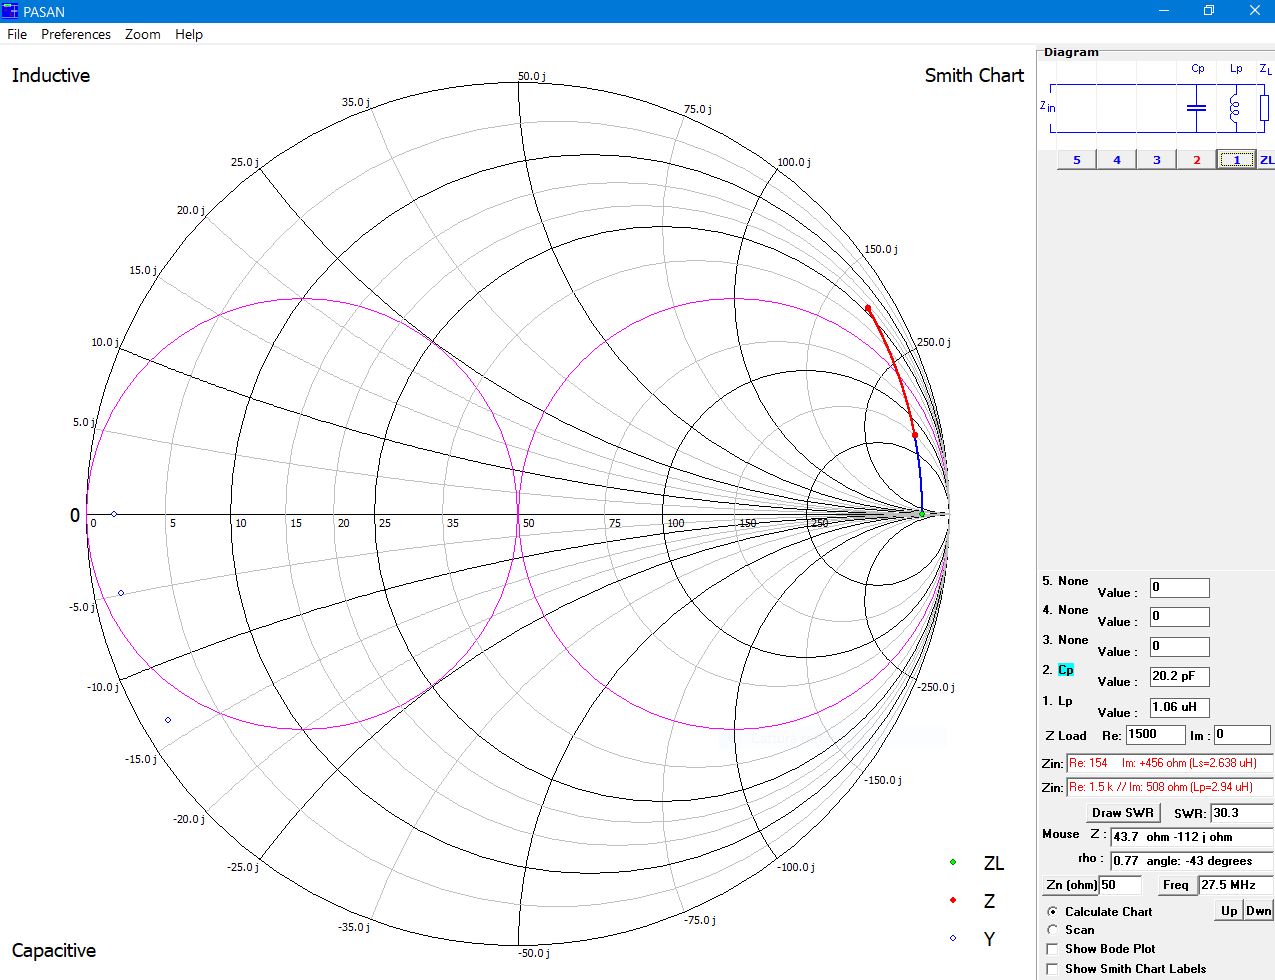Click the '50.0 j' label at chart top
The width and height of the screenshot is (1275, 980).
point(532,77)
